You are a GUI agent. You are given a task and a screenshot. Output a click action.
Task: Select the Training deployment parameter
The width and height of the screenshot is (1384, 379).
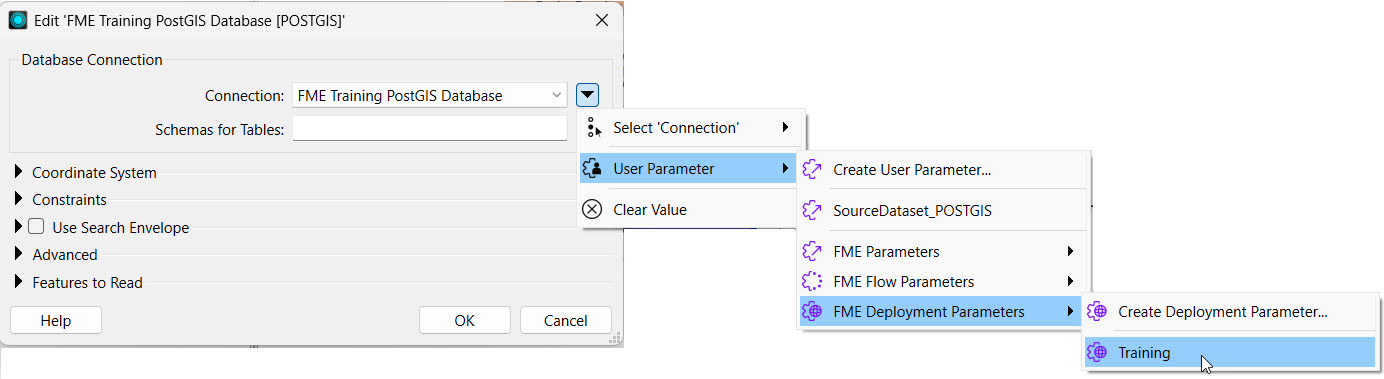click(1230, 352)
